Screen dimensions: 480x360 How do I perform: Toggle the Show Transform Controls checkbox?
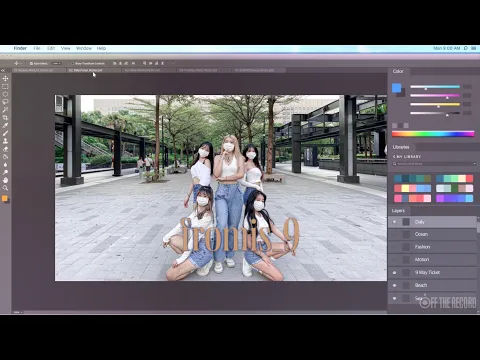(x=72, y=63)
